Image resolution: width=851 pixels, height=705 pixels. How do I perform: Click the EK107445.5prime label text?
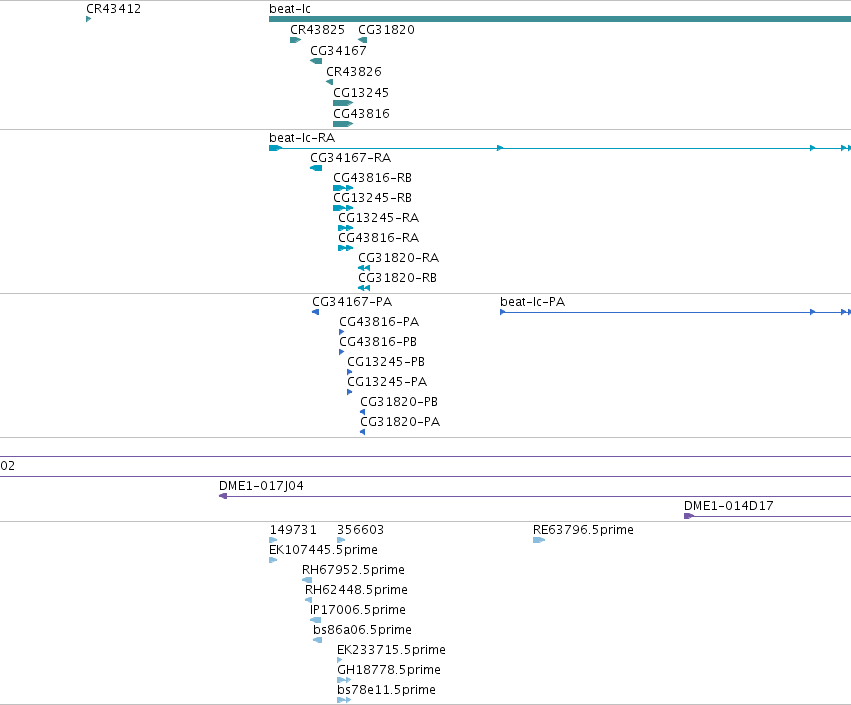click(323, 550)
